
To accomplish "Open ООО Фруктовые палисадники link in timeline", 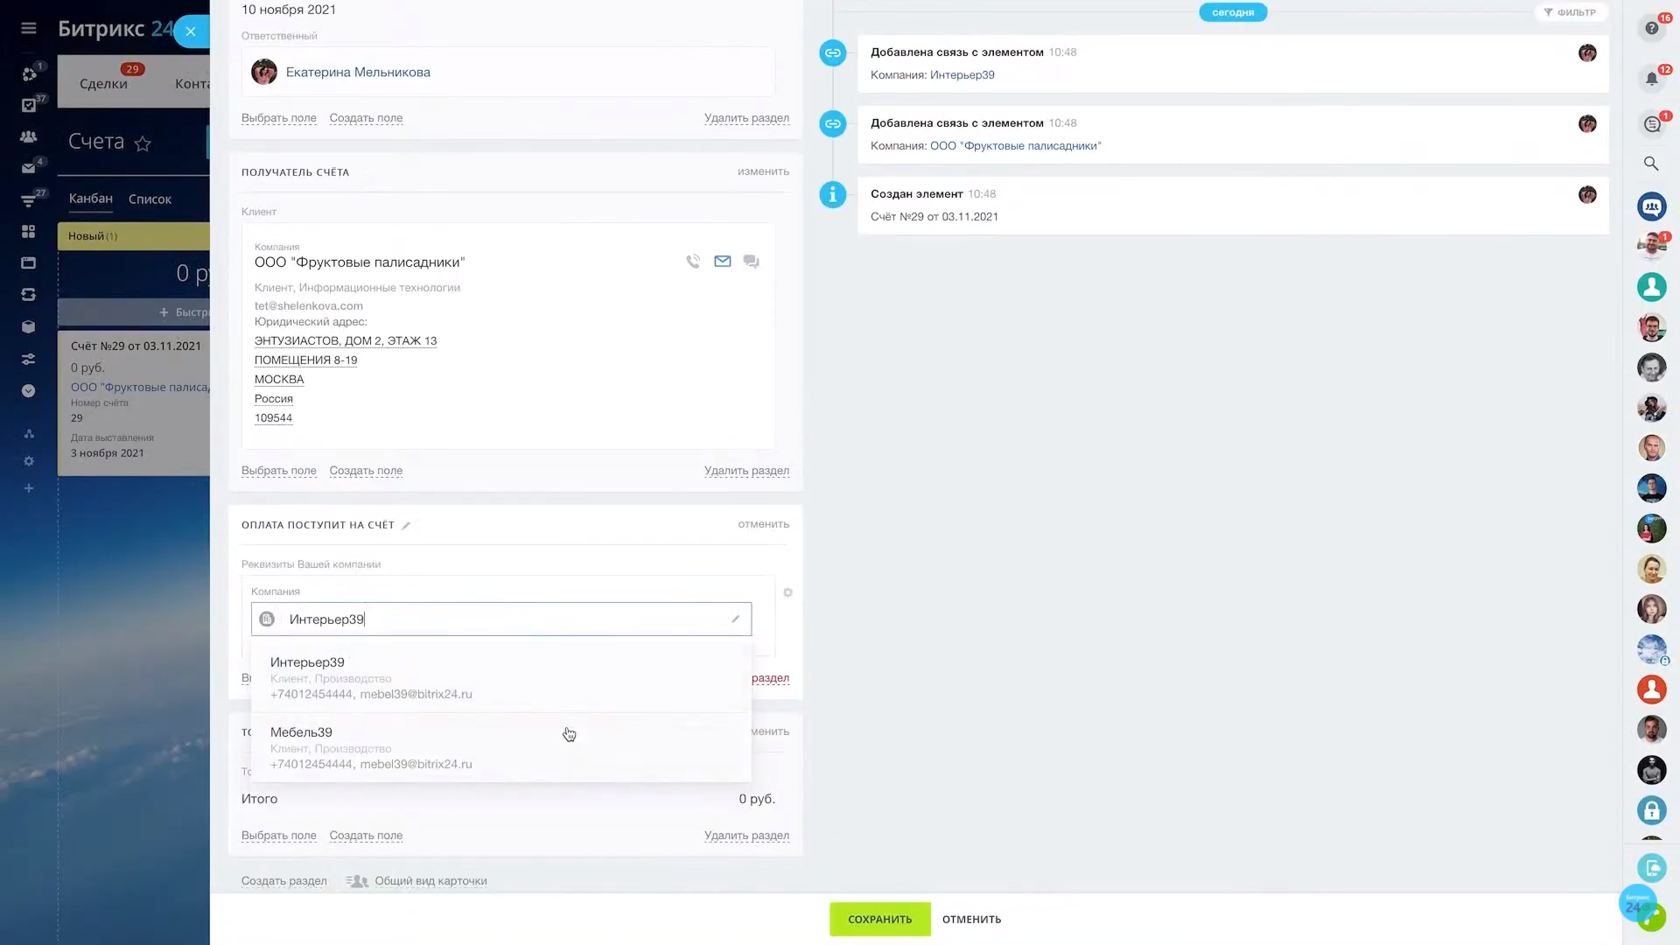I will tap(1015, 146).
